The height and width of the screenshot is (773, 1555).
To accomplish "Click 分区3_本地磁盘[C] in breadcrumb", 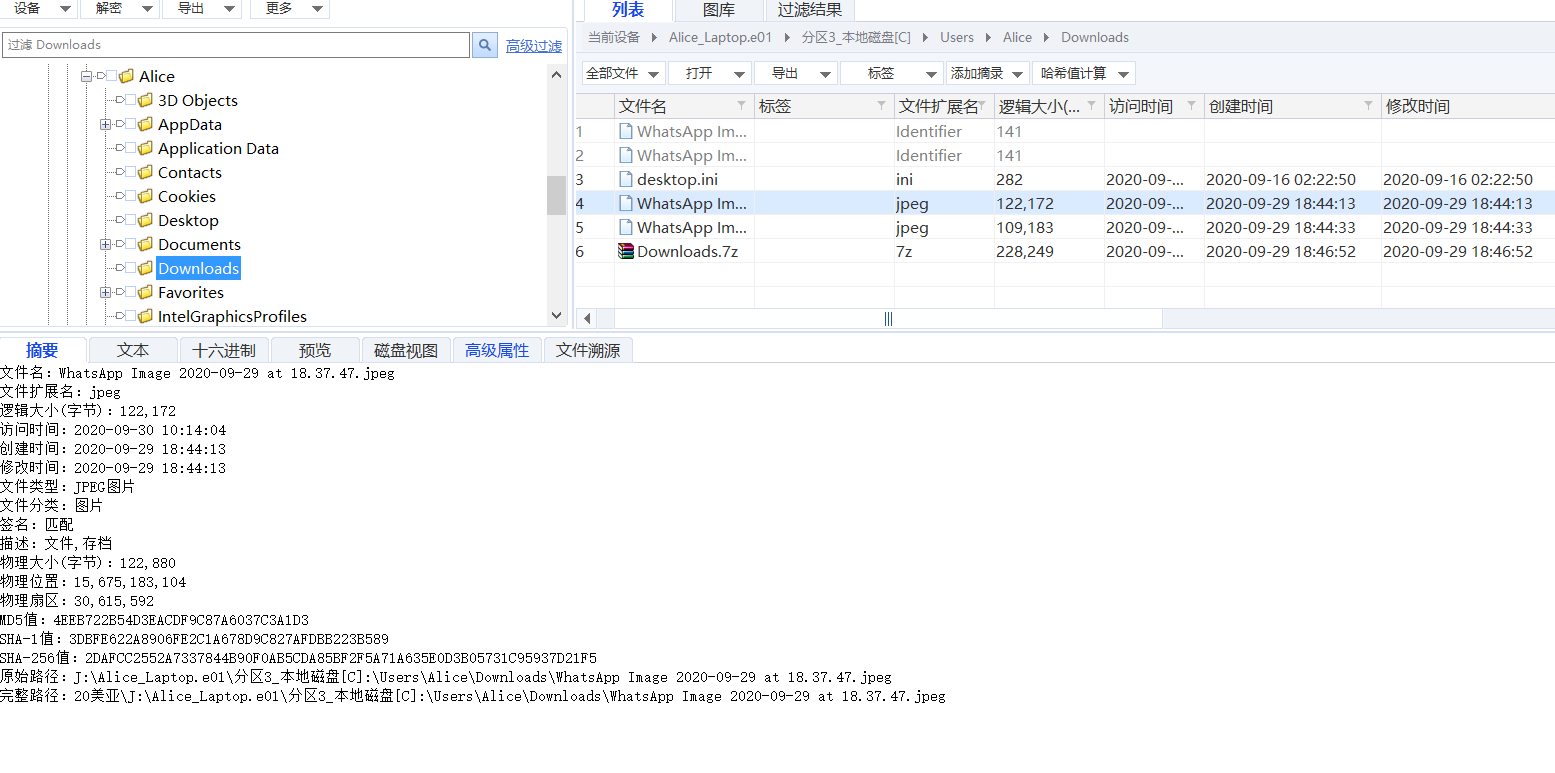I will pos(856,37).
